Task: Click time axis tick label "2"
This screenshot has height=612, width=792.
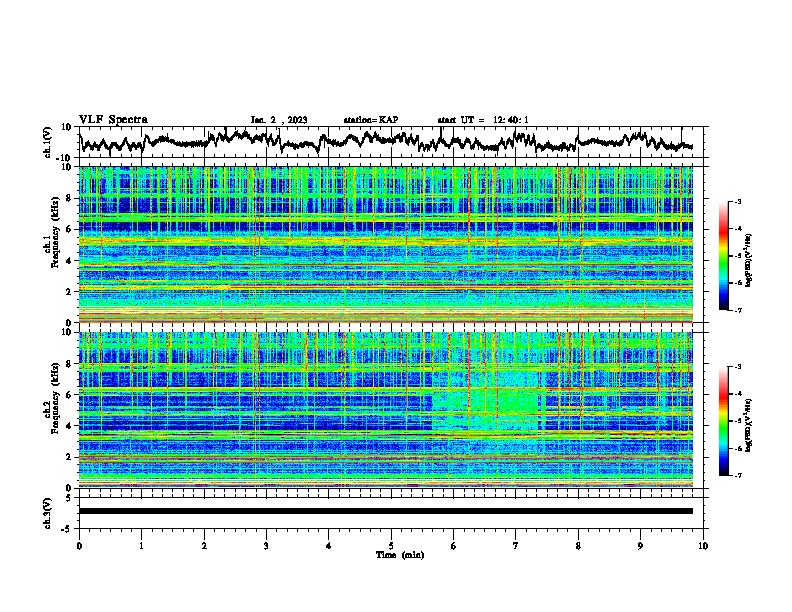Action: 204,546
